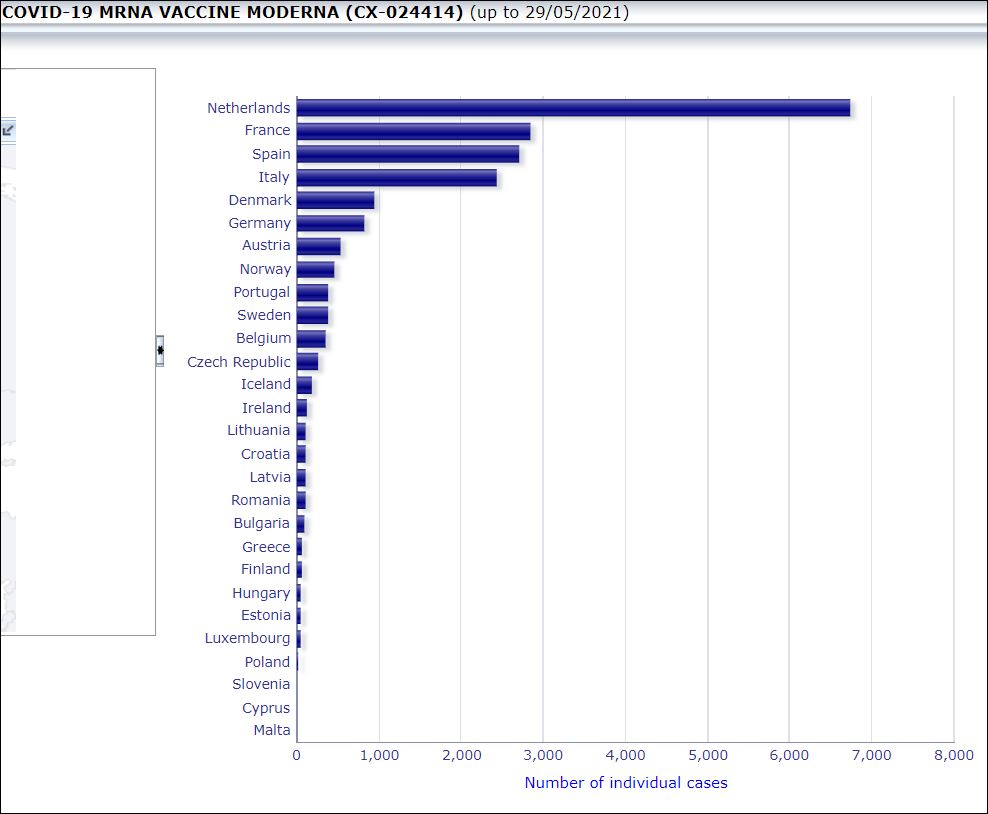Viewport: 988px width, 814px height.
Task: Select the "Luxembourg" label
Action: click(x=247, y=638)
